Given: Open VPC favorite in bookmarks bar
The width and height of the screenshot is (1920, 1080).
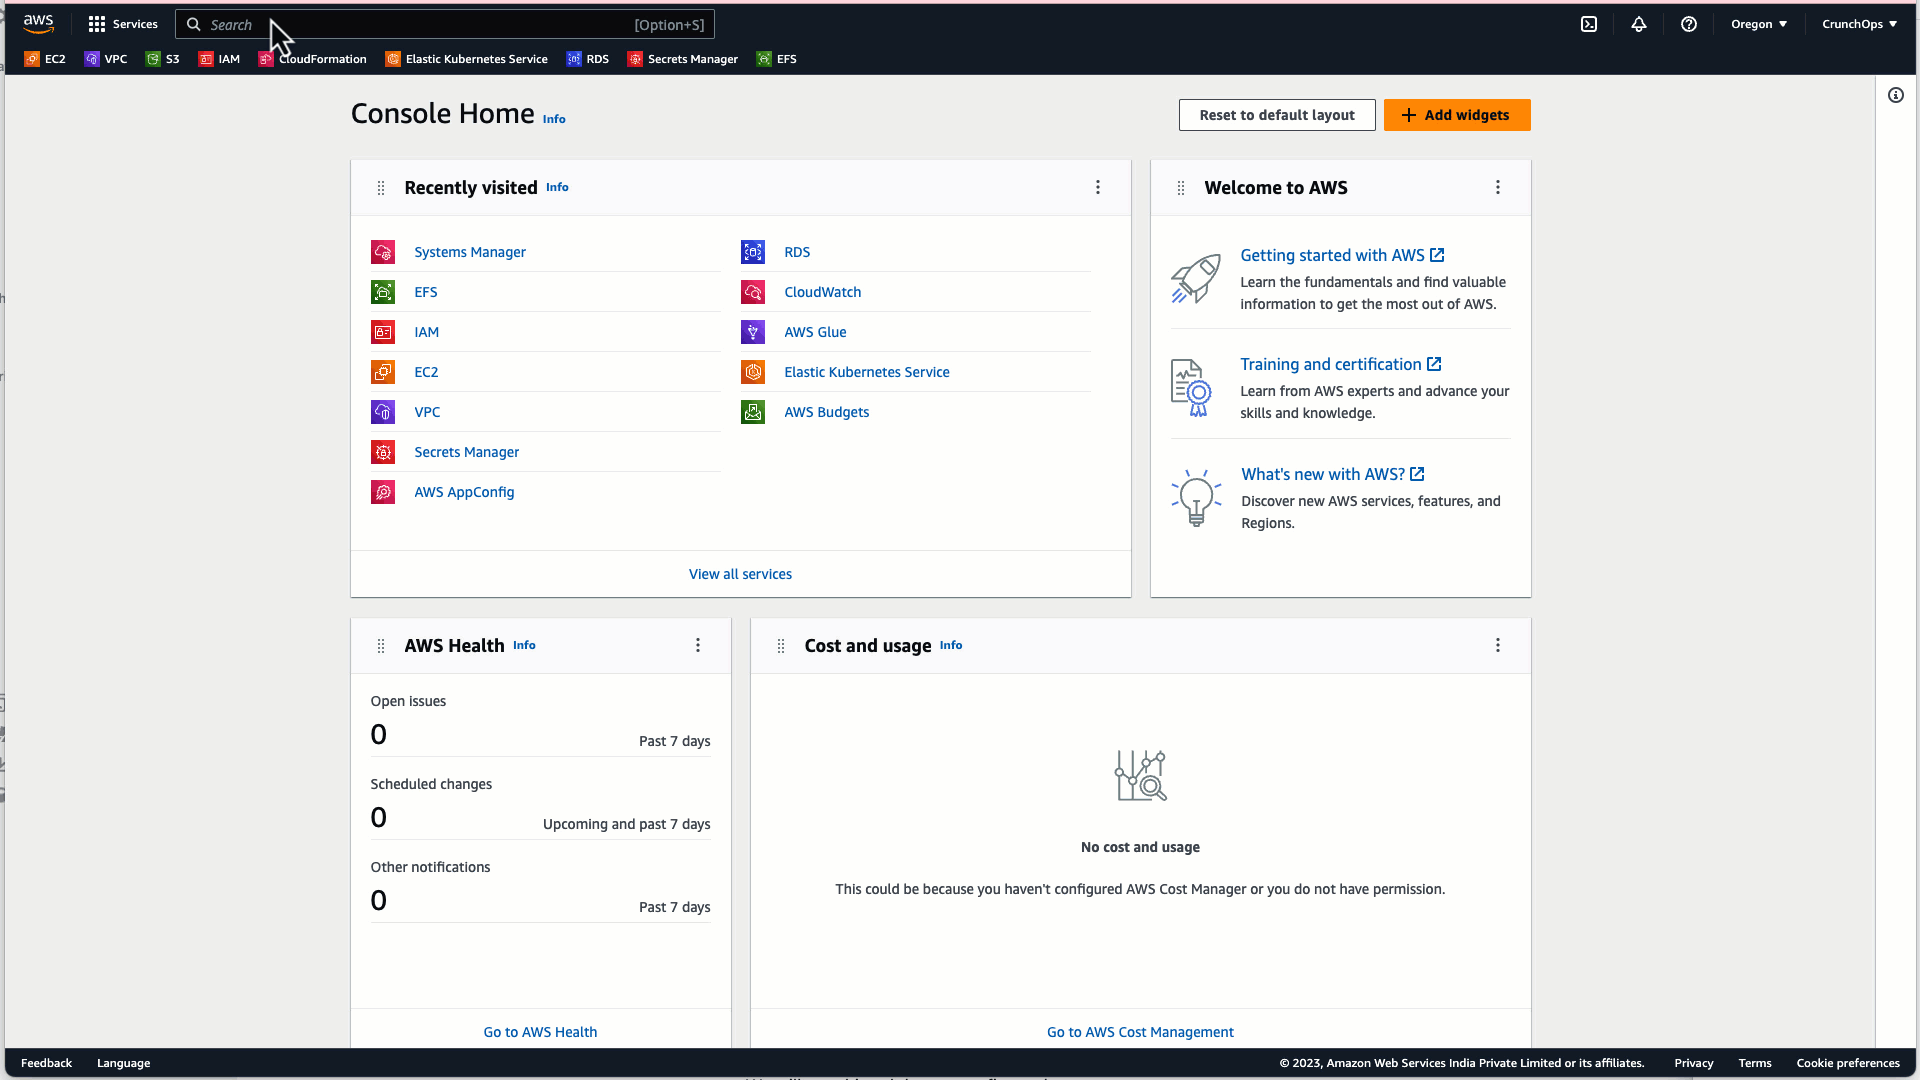Looking at the screenshot, I should 106,59.
